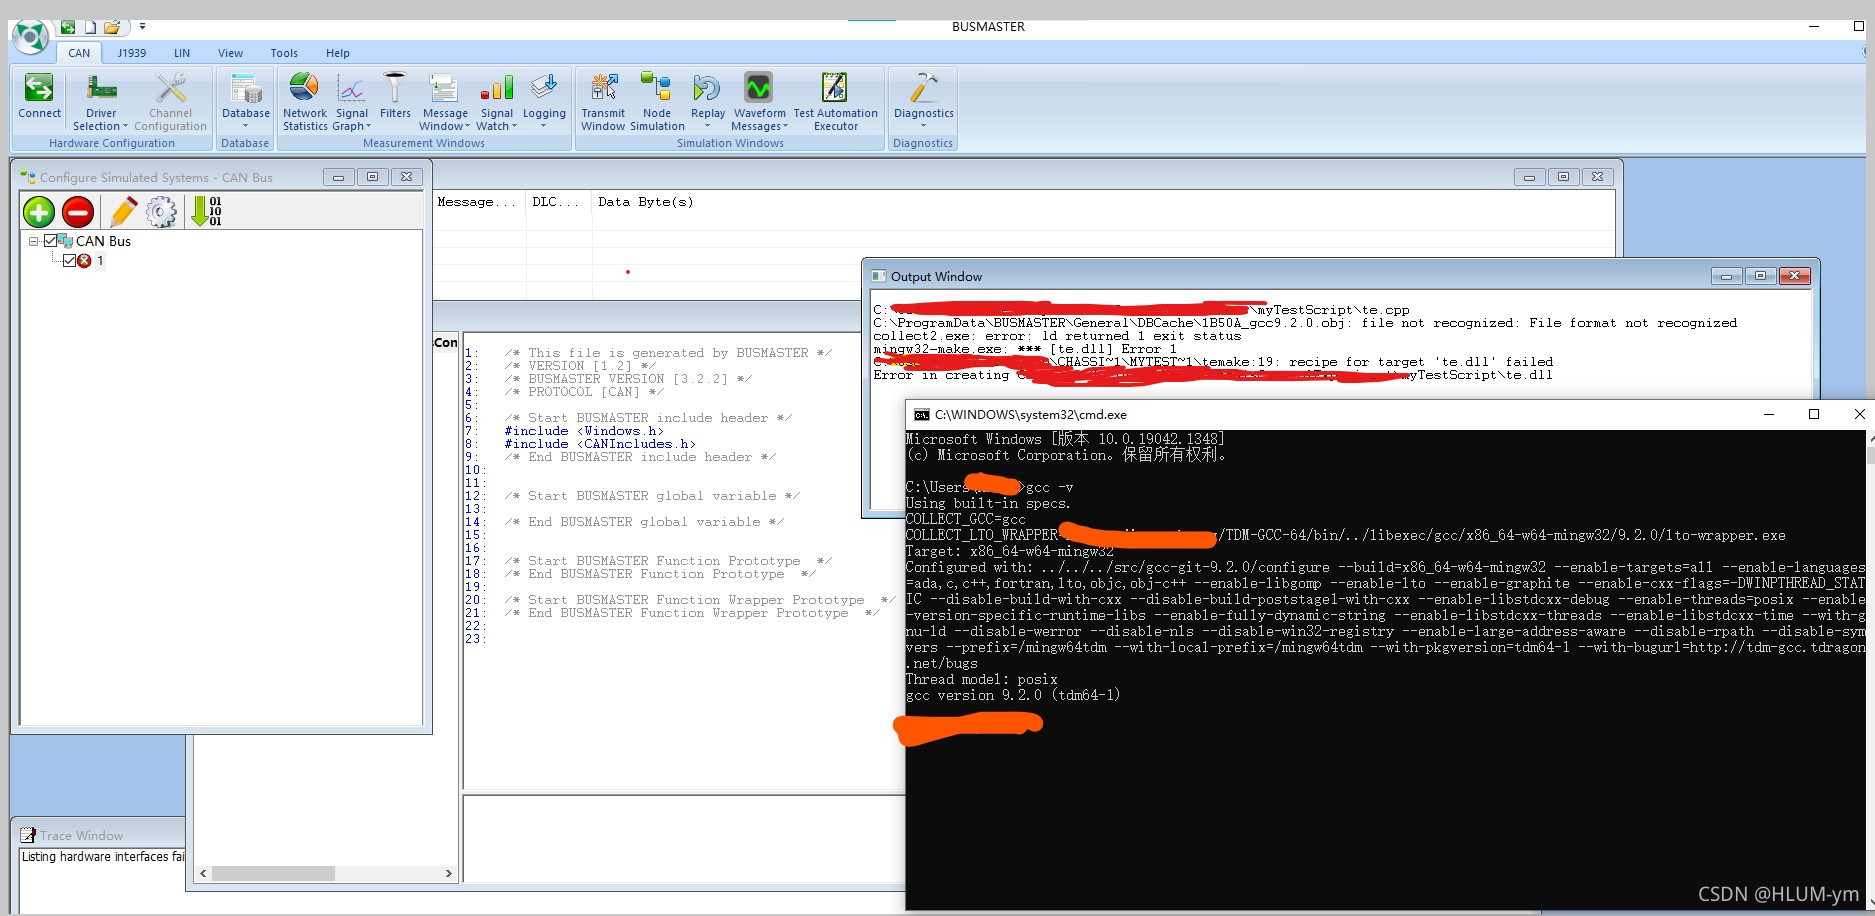Remove node using the red minus icon
The image size is (1875, 916).
pyautogui.click(x=78, y=212)
